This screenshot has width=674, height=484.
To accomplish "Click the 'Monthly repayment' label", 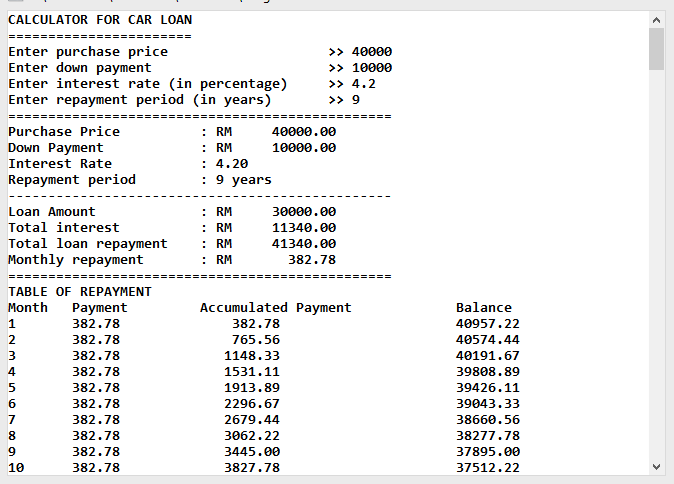I will coord(76,260).
